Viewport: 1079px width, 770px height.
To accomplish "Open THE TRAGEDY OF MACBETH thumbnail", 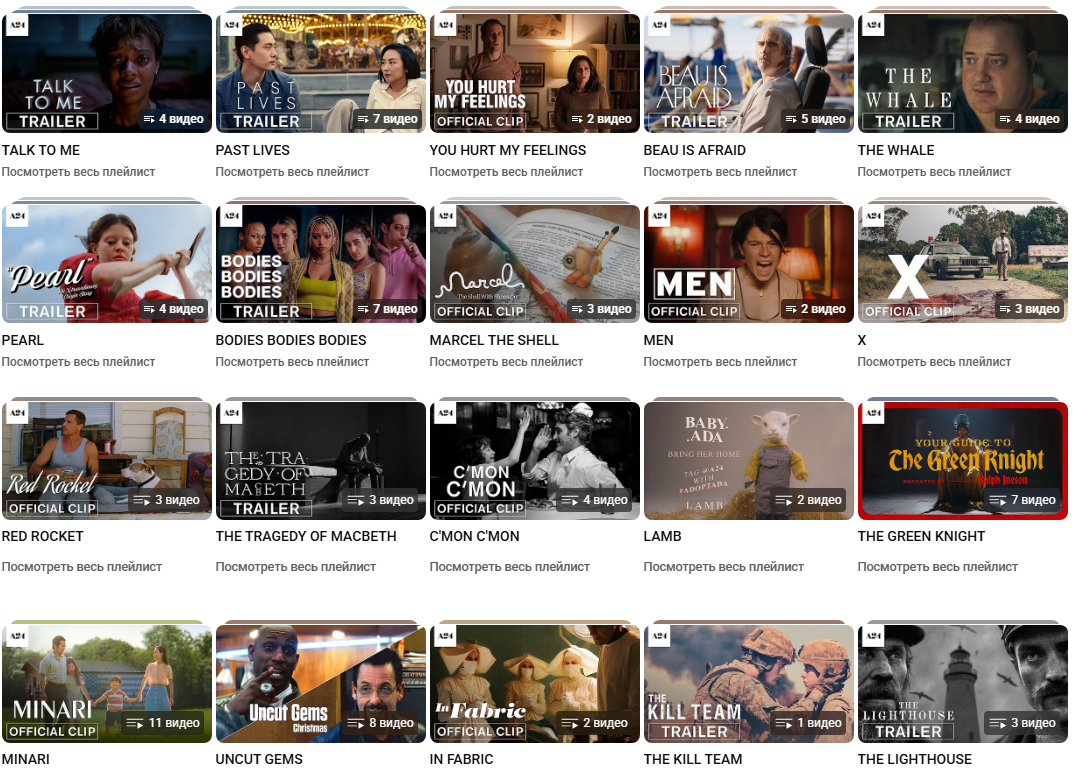I will pos(321,460).
